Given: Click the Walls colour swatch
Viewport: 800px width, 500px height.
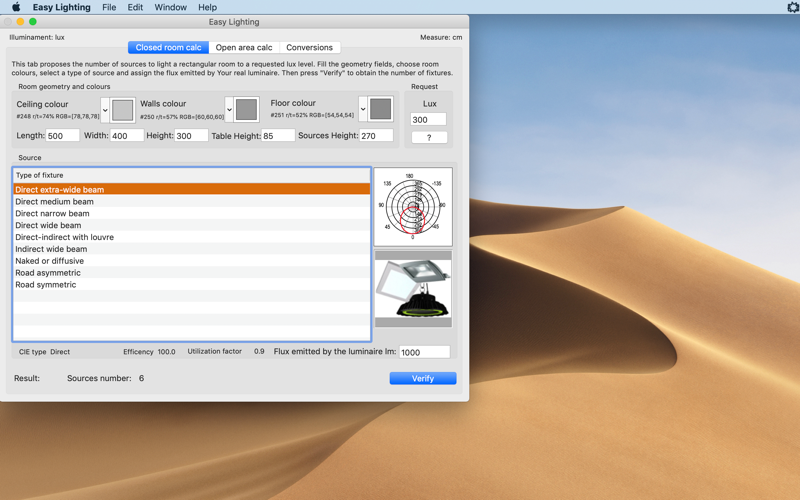Looking at the screenshot, I should (x=246, y=110).
